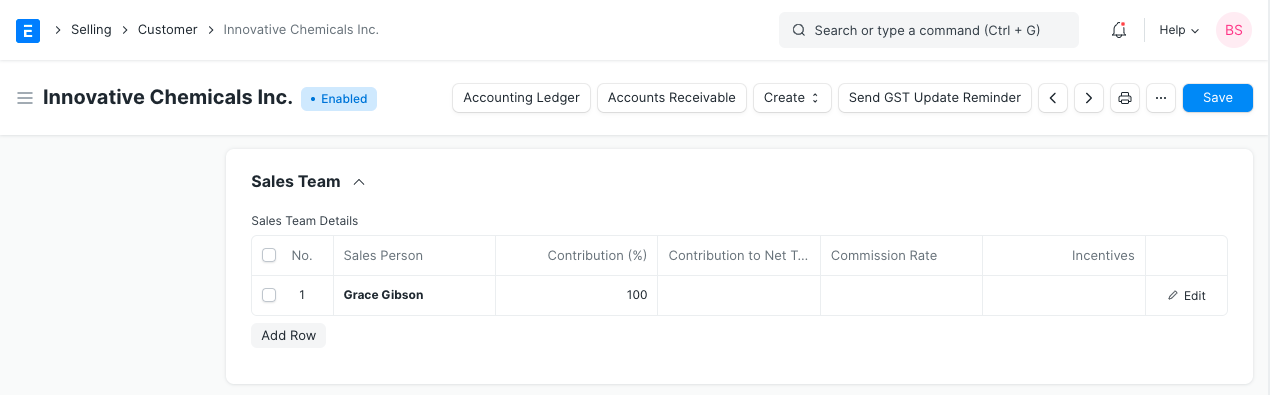
Task: Open Accounting Ledger report
Action: pyautogui.click(x=522, y=98)
